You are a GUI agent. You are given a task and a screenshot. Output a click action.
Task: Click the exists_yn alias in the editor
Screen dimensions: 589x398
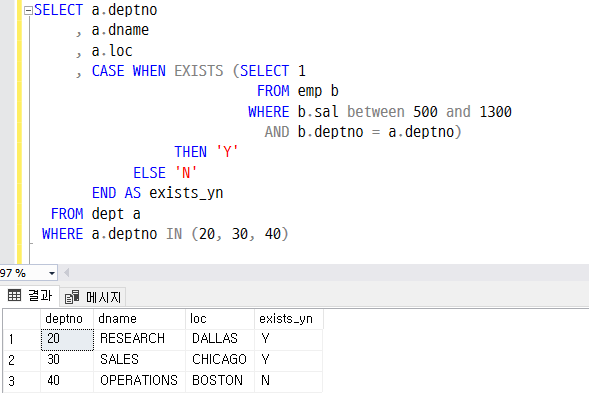[x=186, y=193]
